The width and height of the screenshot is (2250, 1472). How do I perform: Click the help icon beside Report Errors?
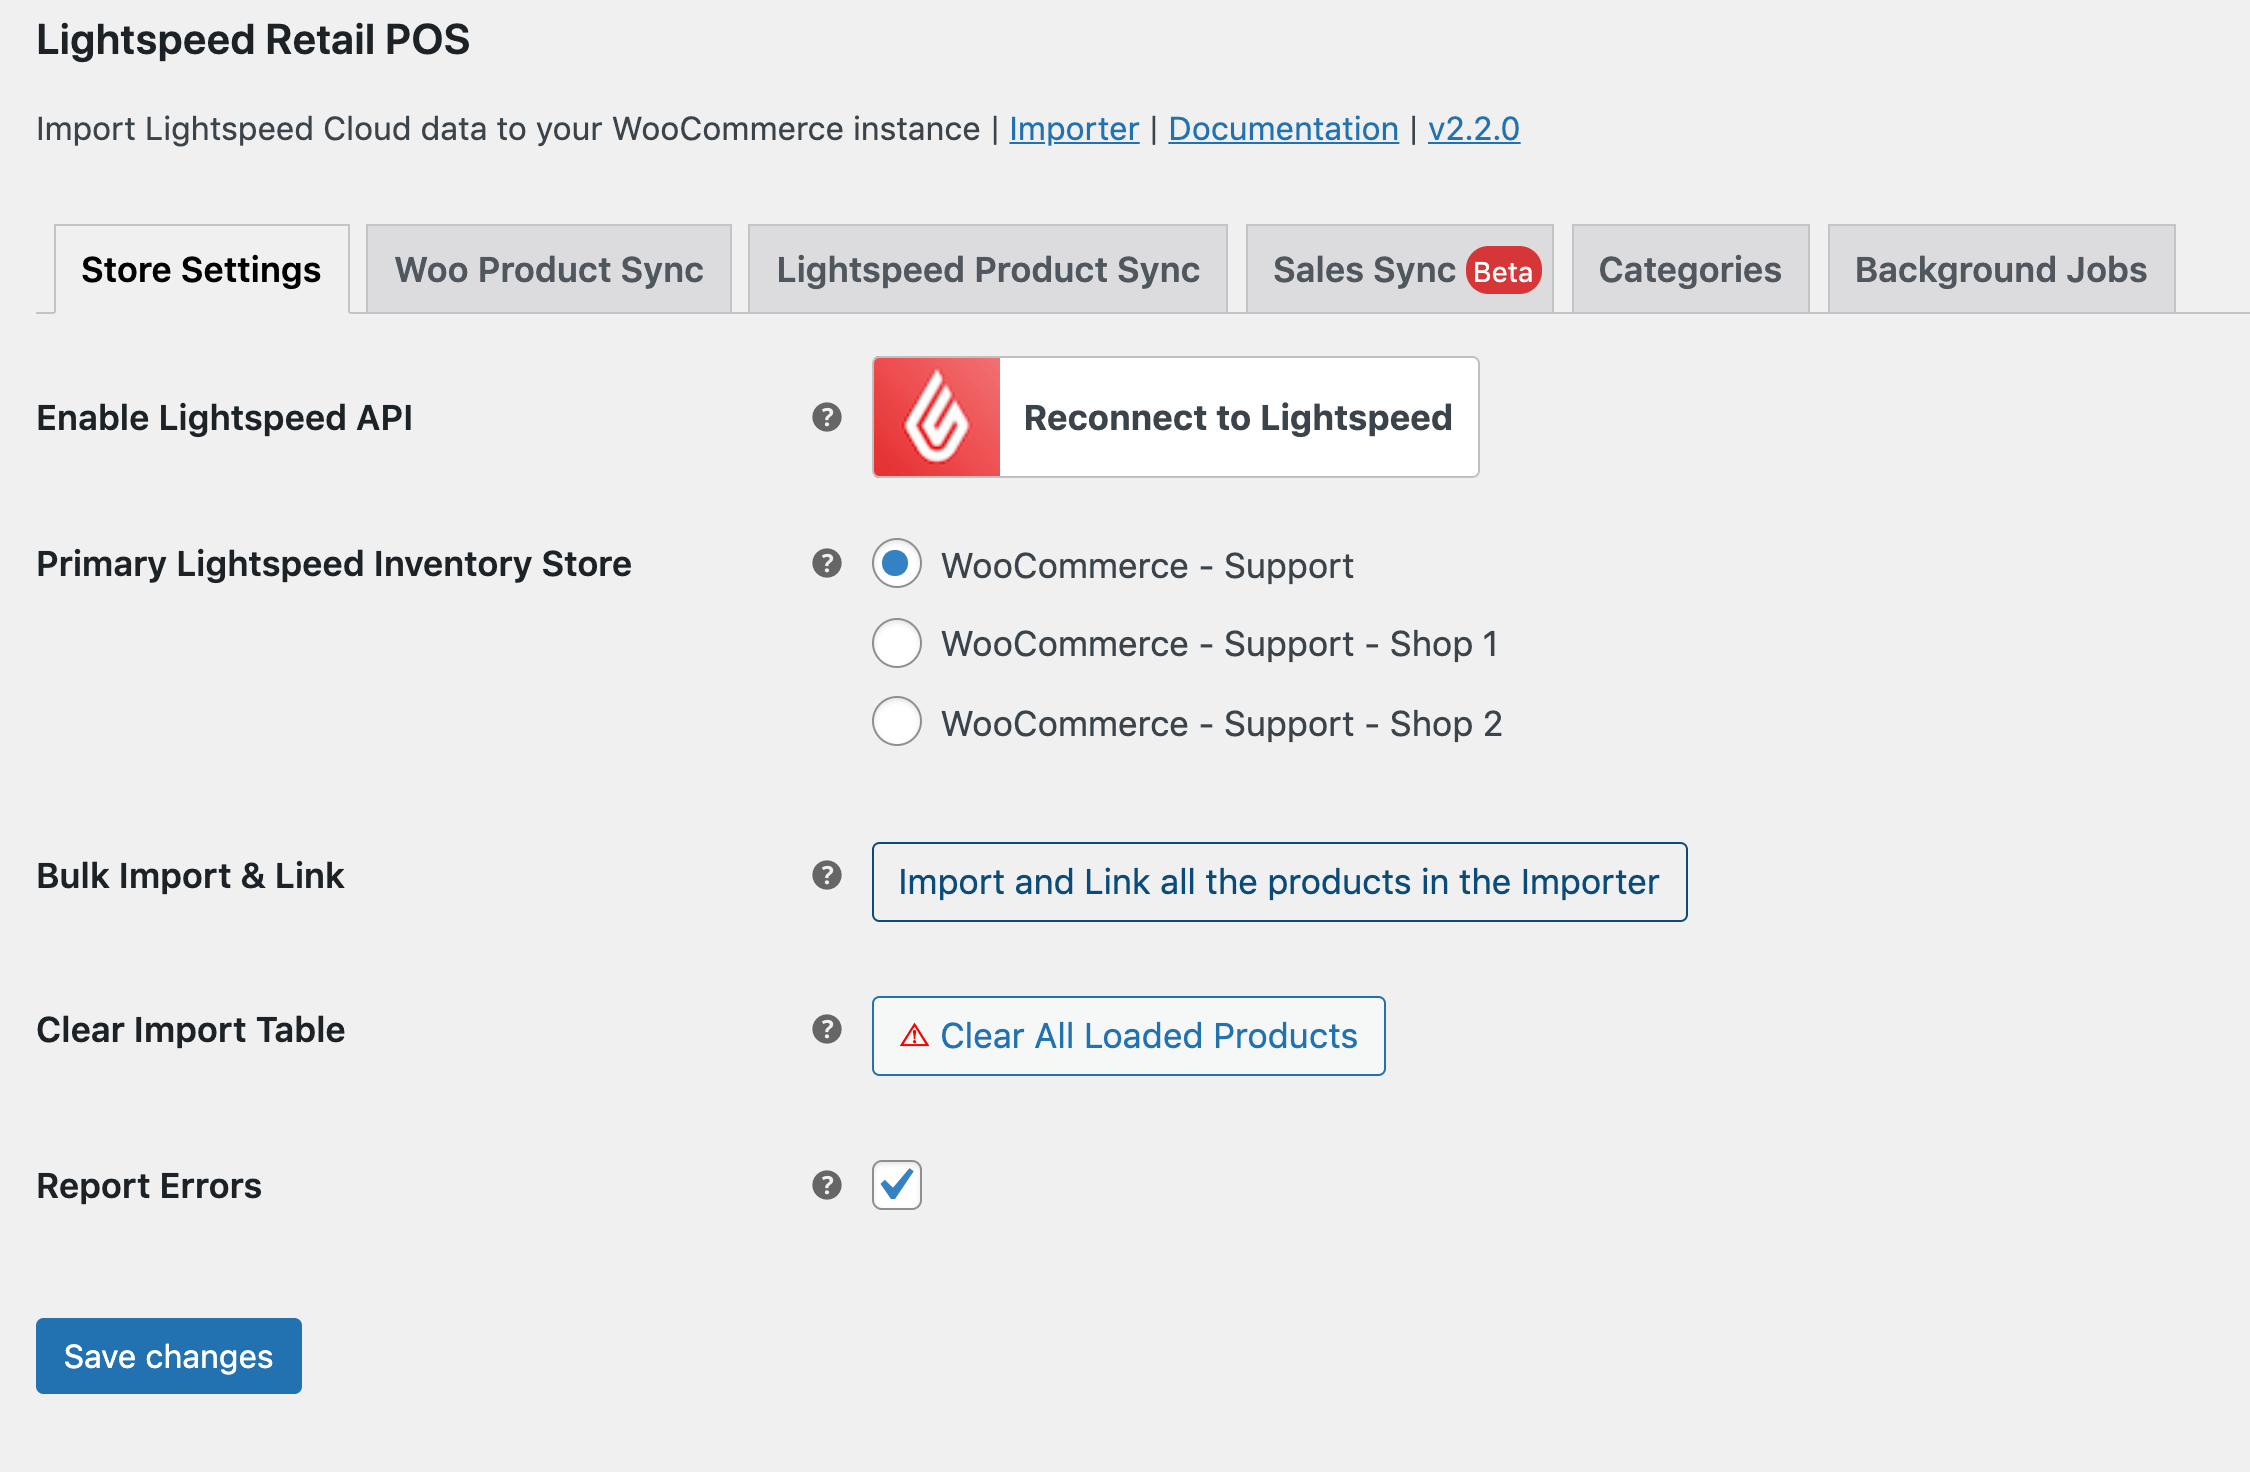click(x=827, y=1185)
